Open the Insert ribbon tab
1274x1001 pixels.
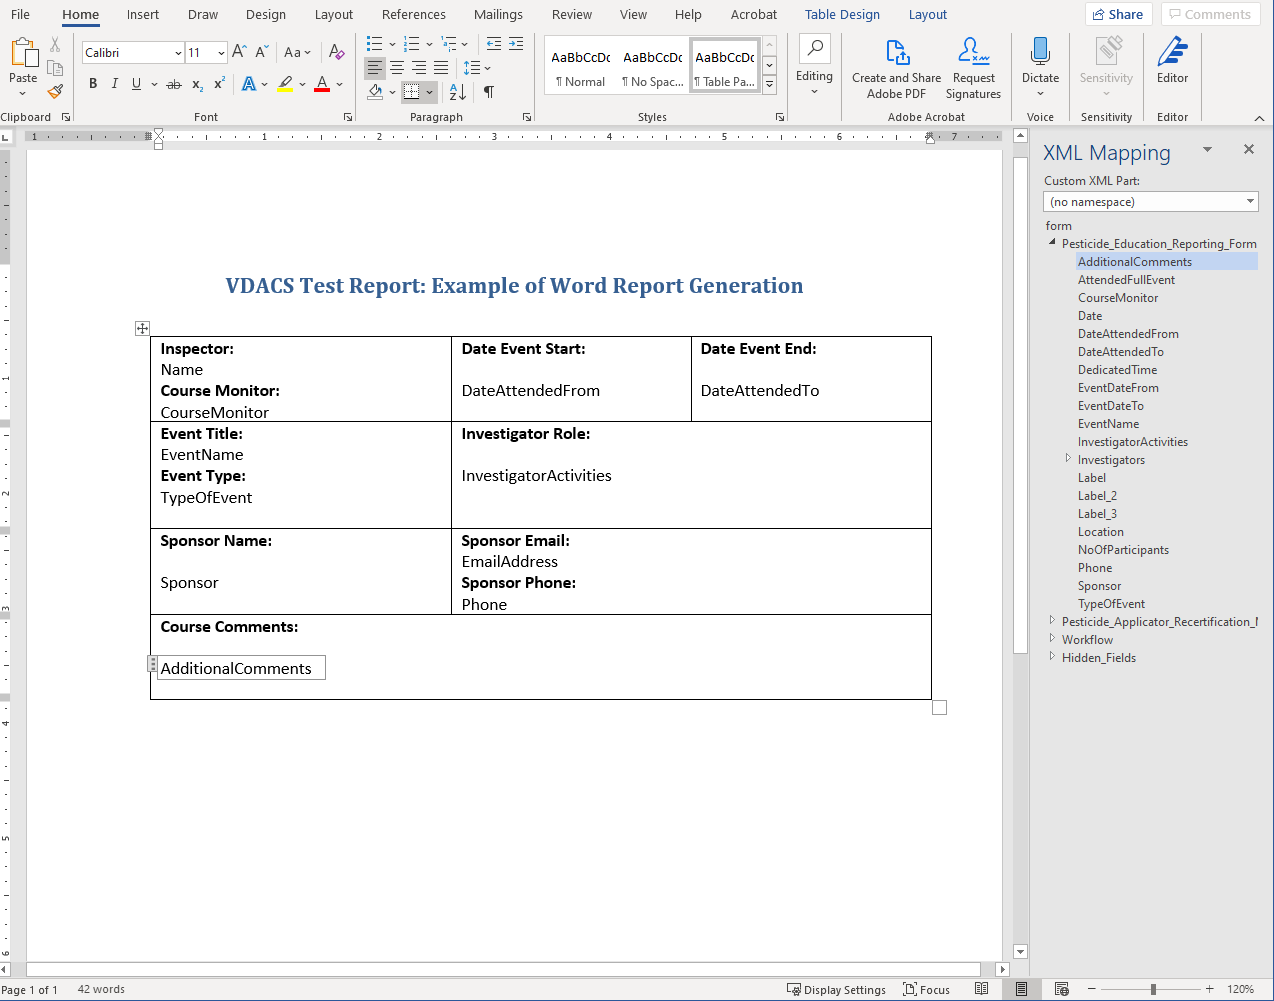pos(143,15)
